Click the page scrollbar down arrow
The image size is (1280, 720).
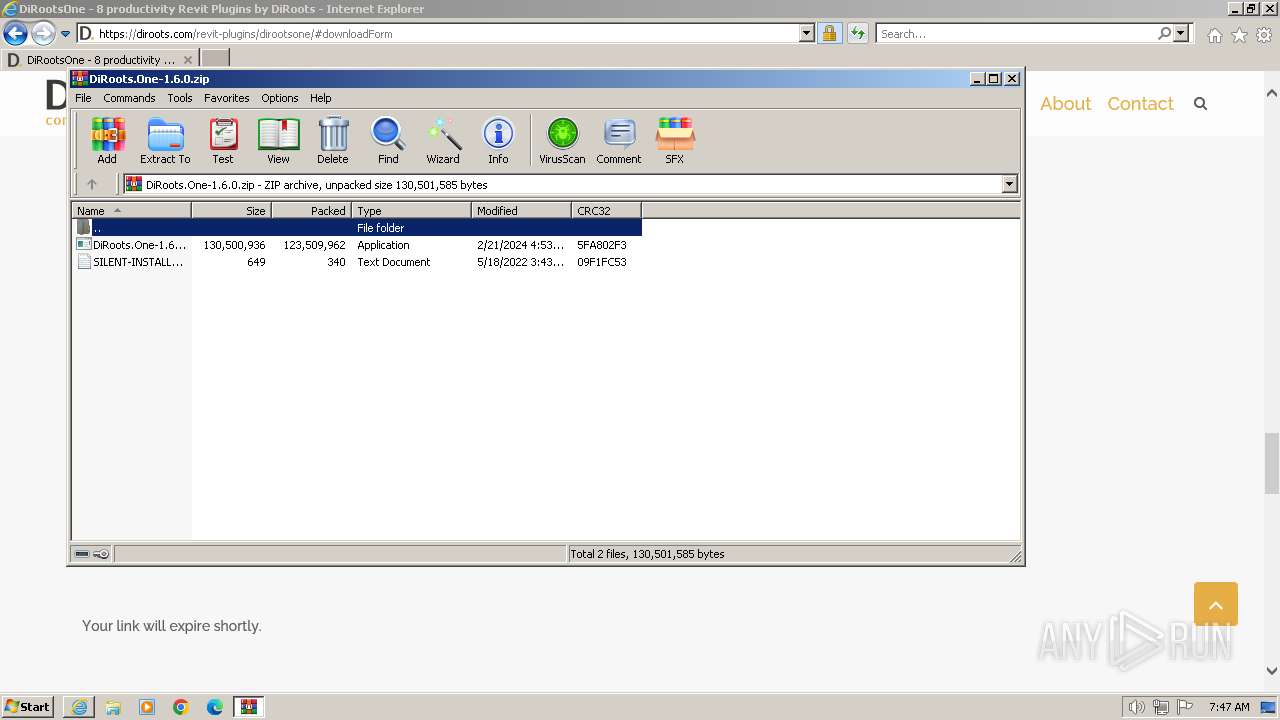coord(1272,672)
